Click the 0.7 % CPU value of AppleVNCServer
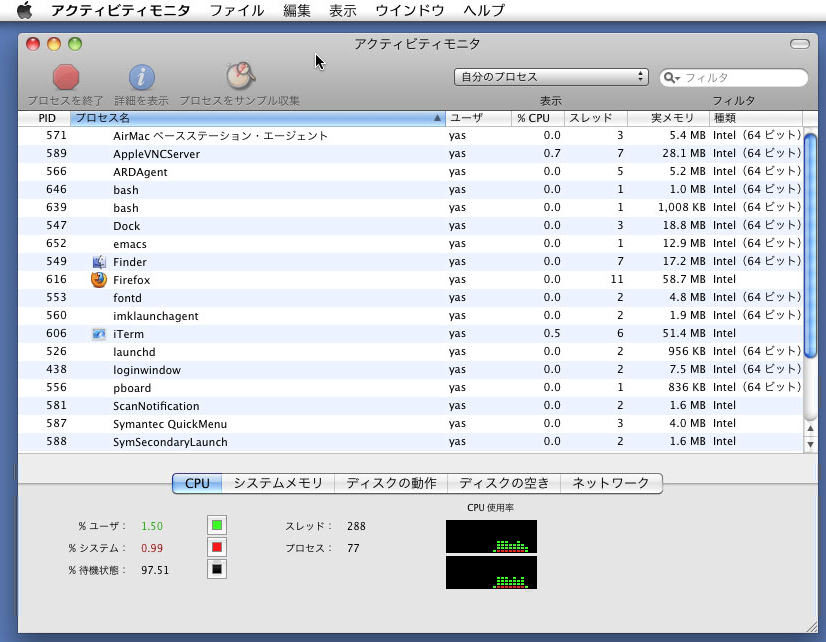826x642 pixels. (x=552, y=153)
